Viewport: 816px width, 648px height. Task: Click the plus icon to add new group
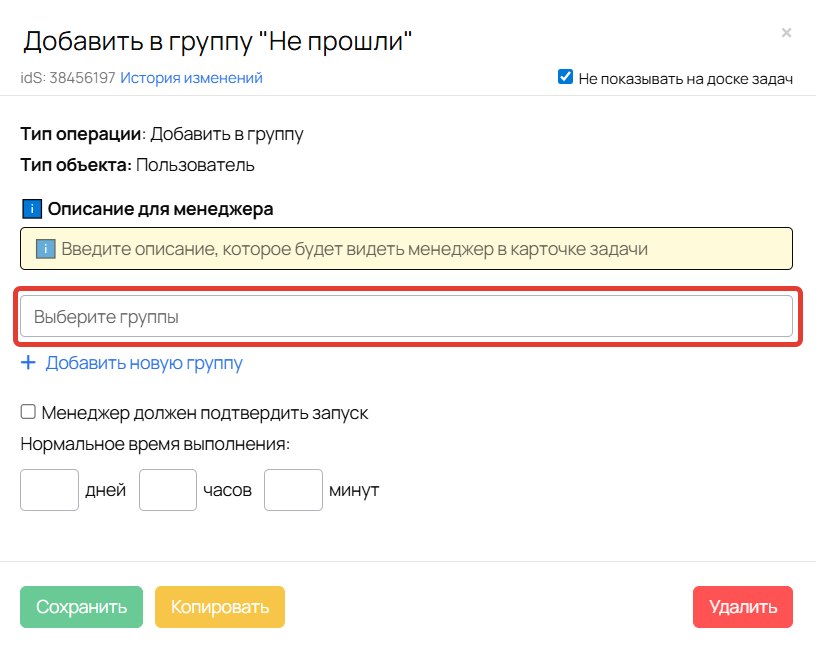pyautogui.click(x=28, y=363)
